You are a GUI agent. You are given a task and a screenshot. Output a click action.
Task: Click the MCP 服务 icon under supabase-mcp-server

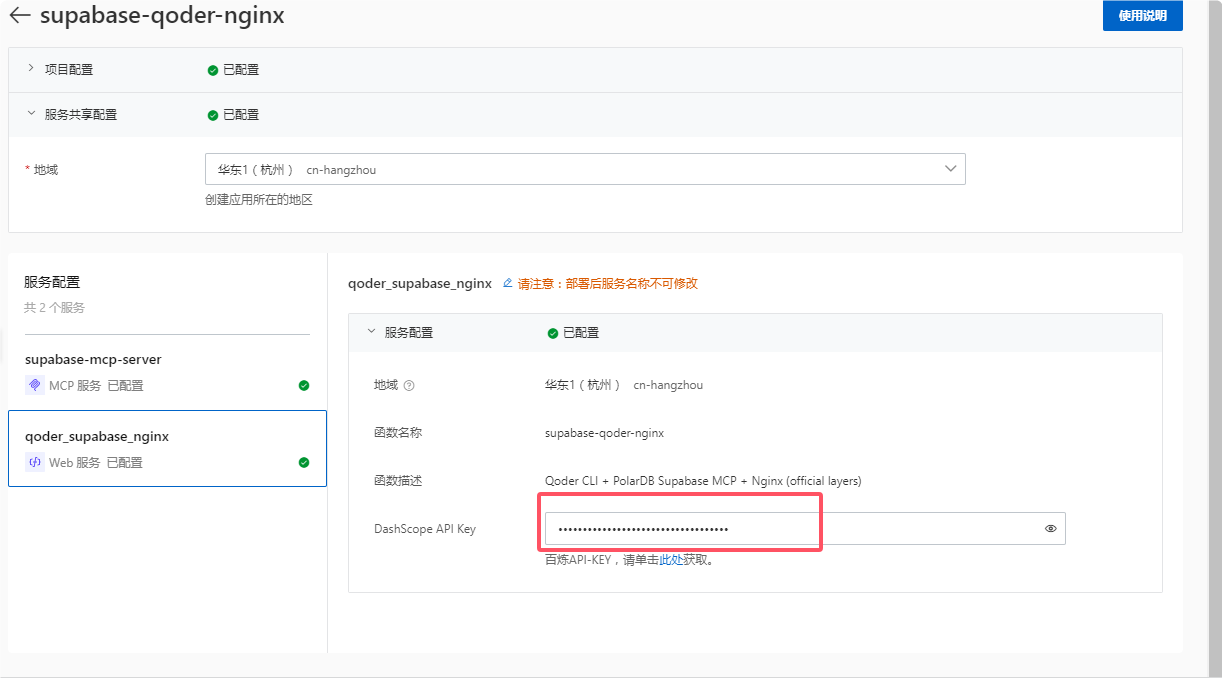(33, 385)
